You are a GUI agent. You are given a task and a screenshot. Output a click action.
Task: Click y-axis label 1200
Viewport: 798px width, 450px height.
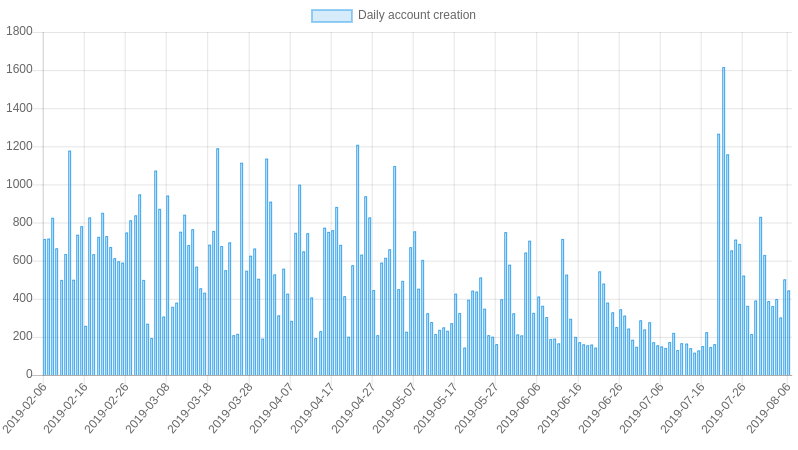(x=19, y=146)
